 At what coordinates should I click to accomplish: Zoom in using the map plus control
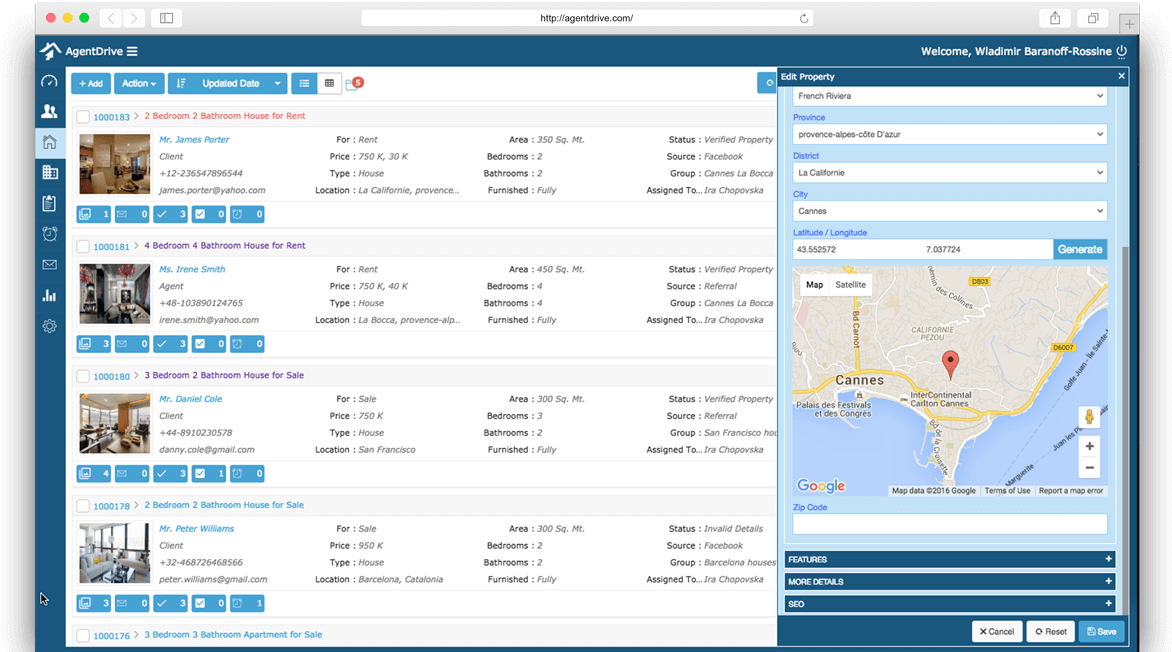(x=1089, y=446)
